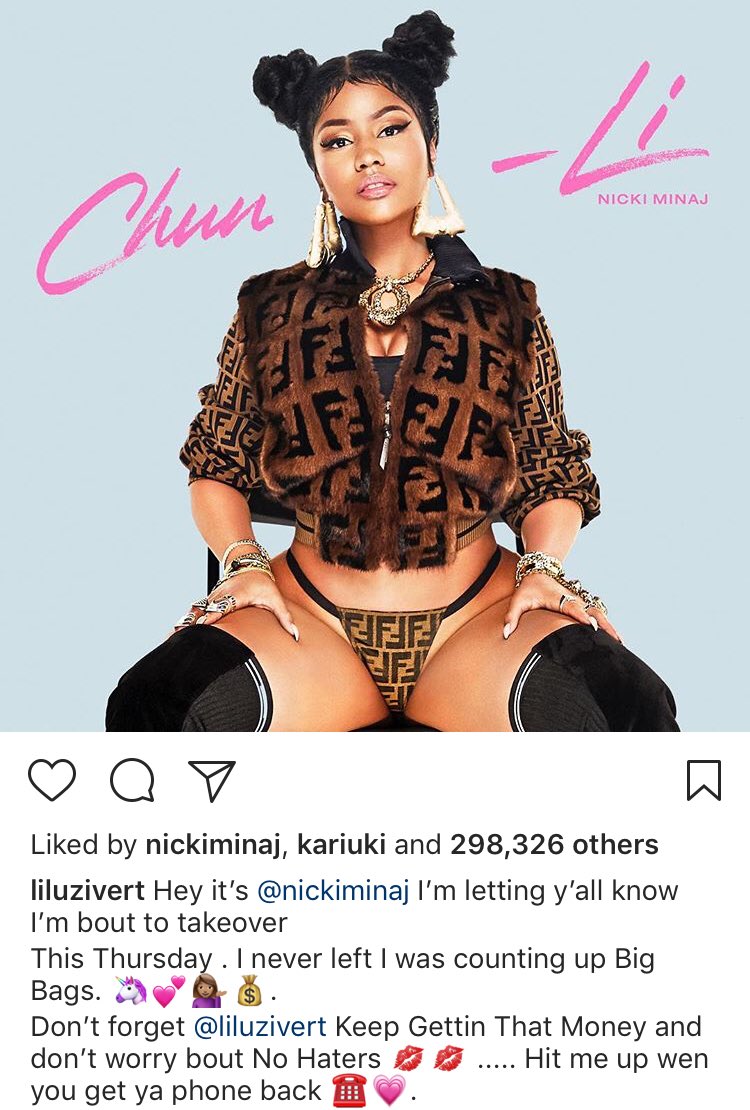Open nickiminaj profile from likes line
This screenshot has width=750, height=1110.
coord(213,845)
